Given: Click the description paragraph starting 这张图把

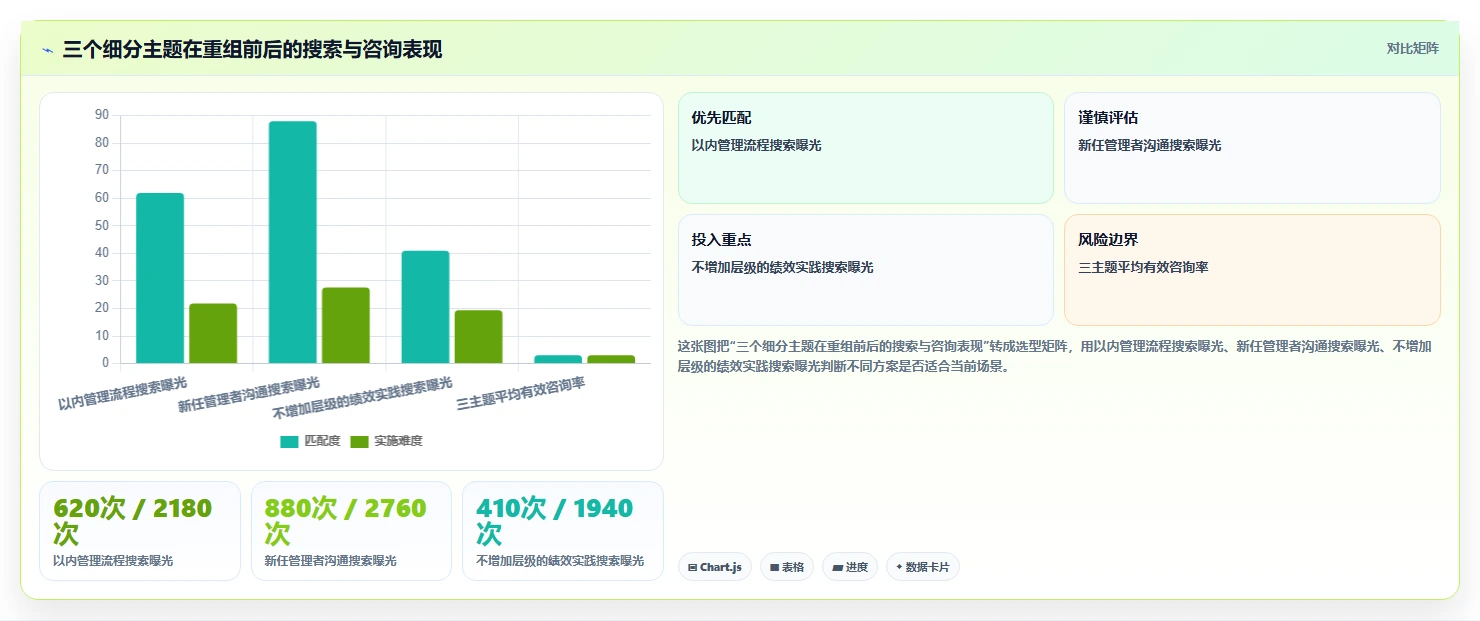Looking at the screenshot, I should pos(1057,356).
